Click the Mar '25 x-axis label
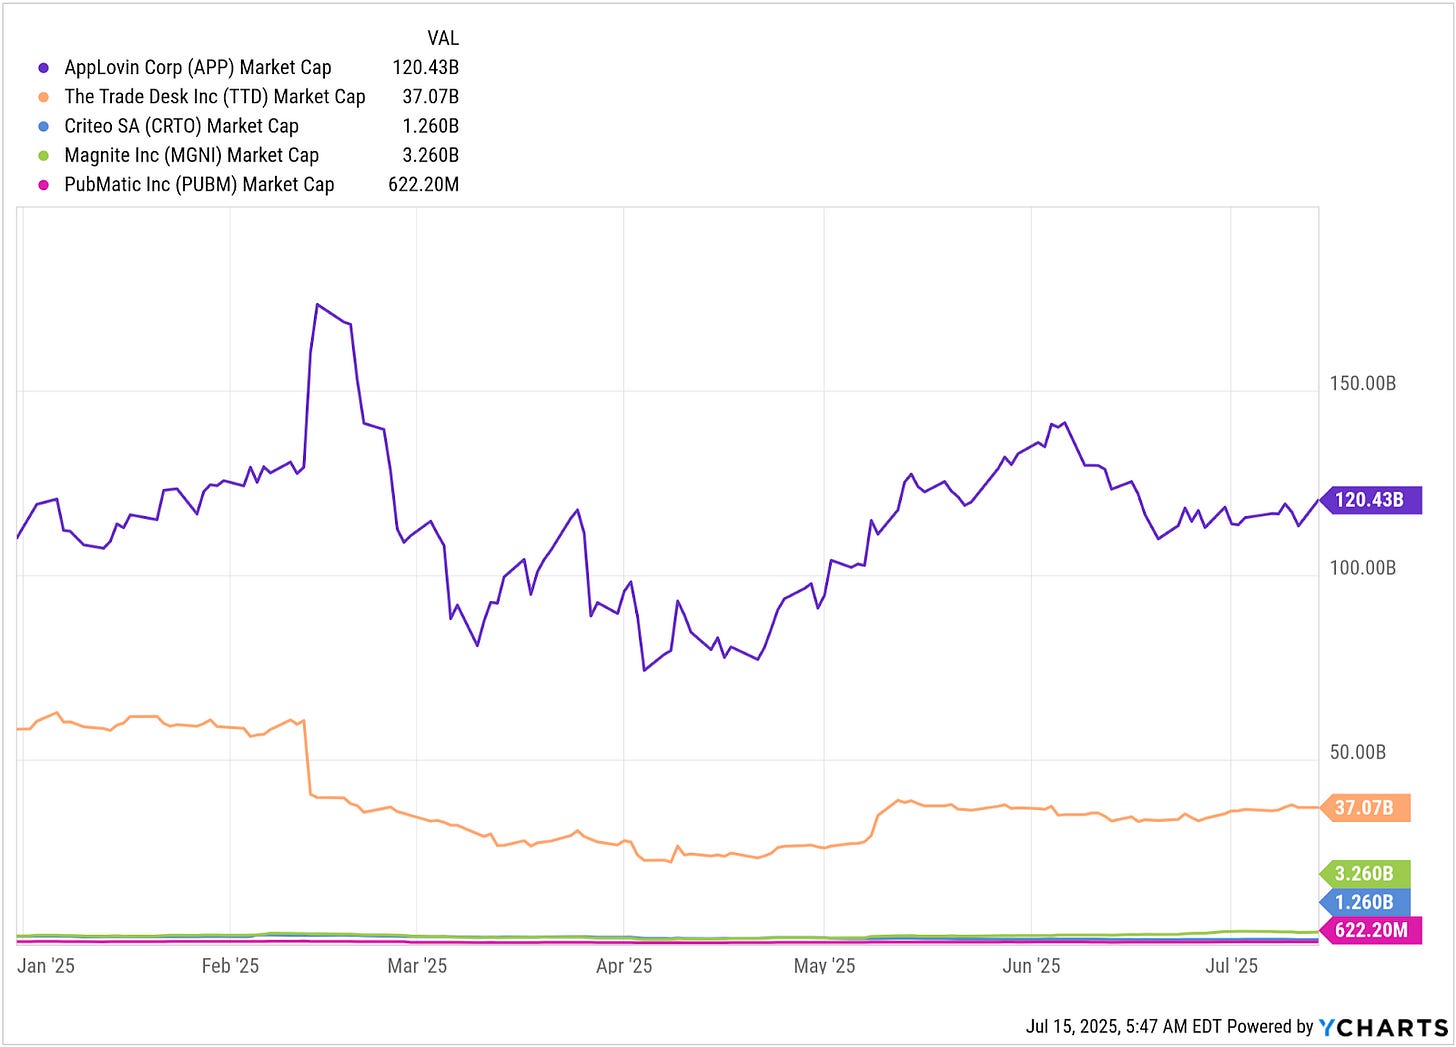The width and height of the screenshot is (1456, 1047). [x=417, y=965]
